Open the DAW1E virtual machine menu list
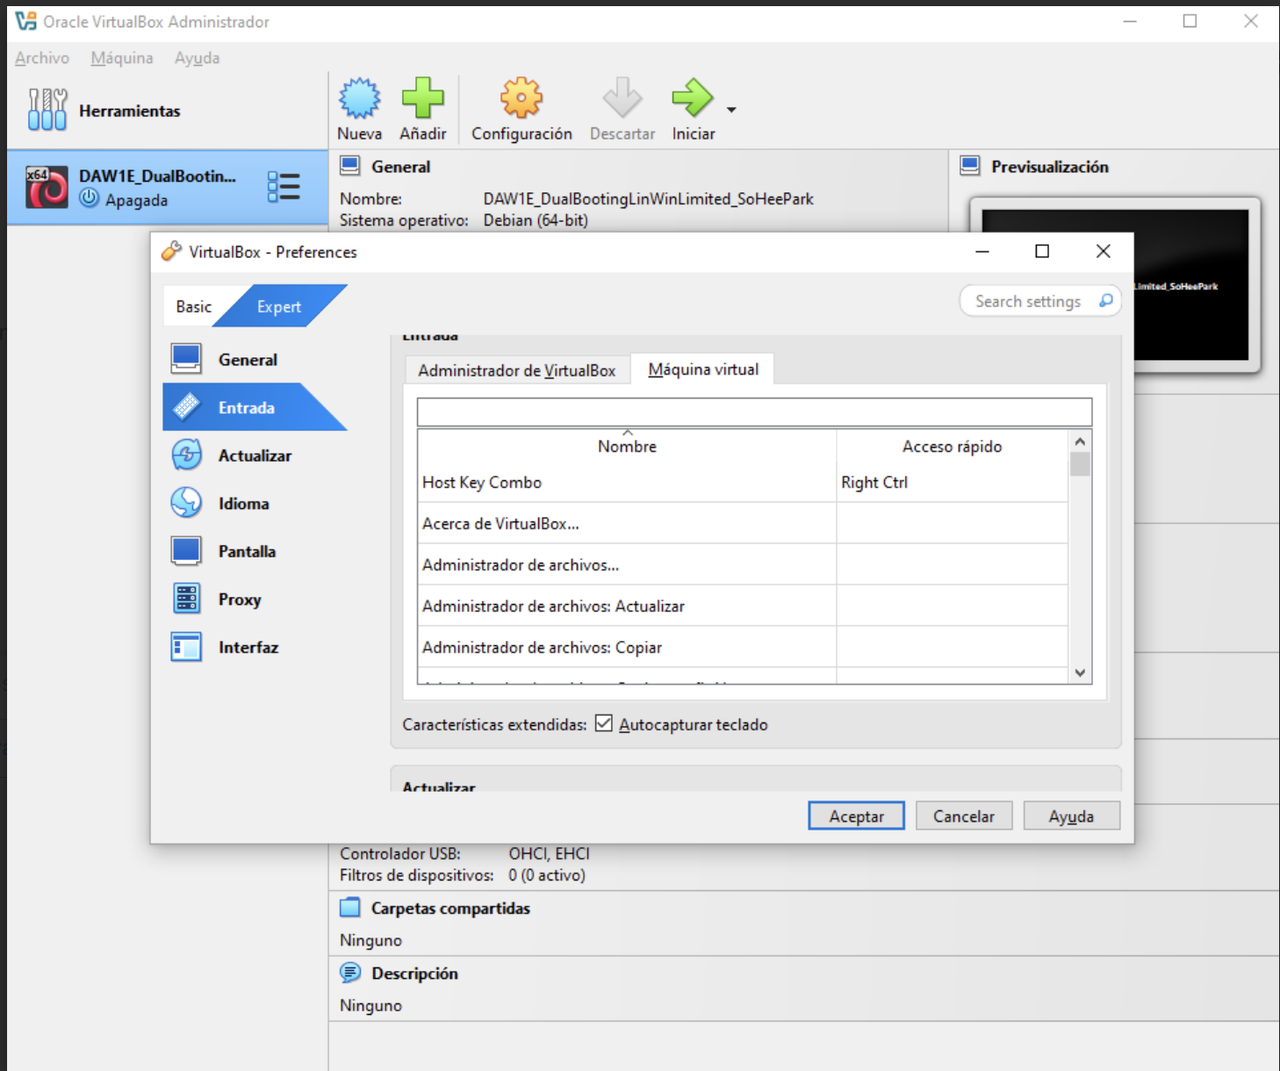The width and height of the screenshot is (1280, 1071). pyautogui.click(x=284, y=186)
